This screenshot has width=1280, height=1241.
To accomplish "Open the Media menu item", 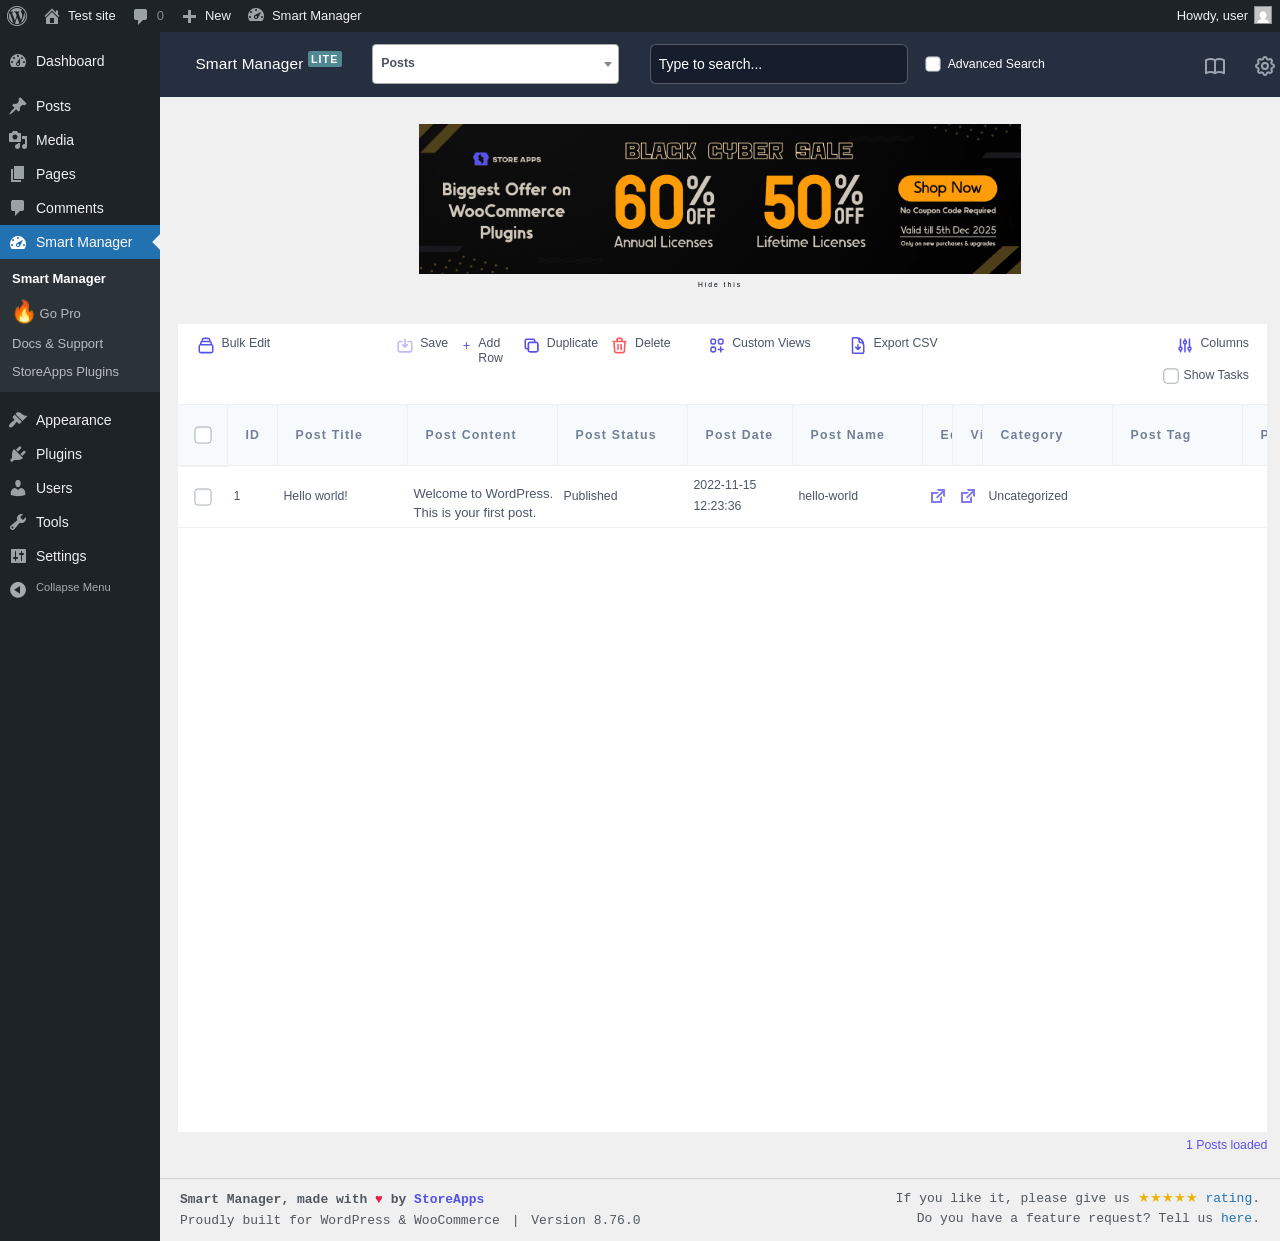I will coord(80,140).
